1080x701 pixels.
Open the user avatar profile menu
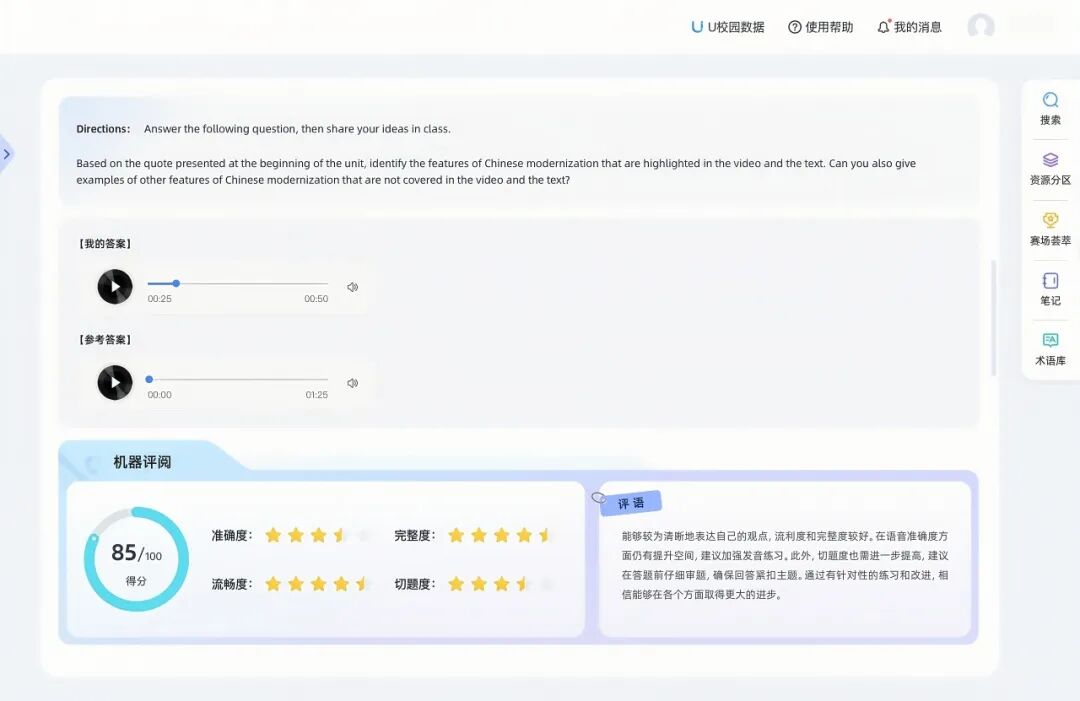981,27
